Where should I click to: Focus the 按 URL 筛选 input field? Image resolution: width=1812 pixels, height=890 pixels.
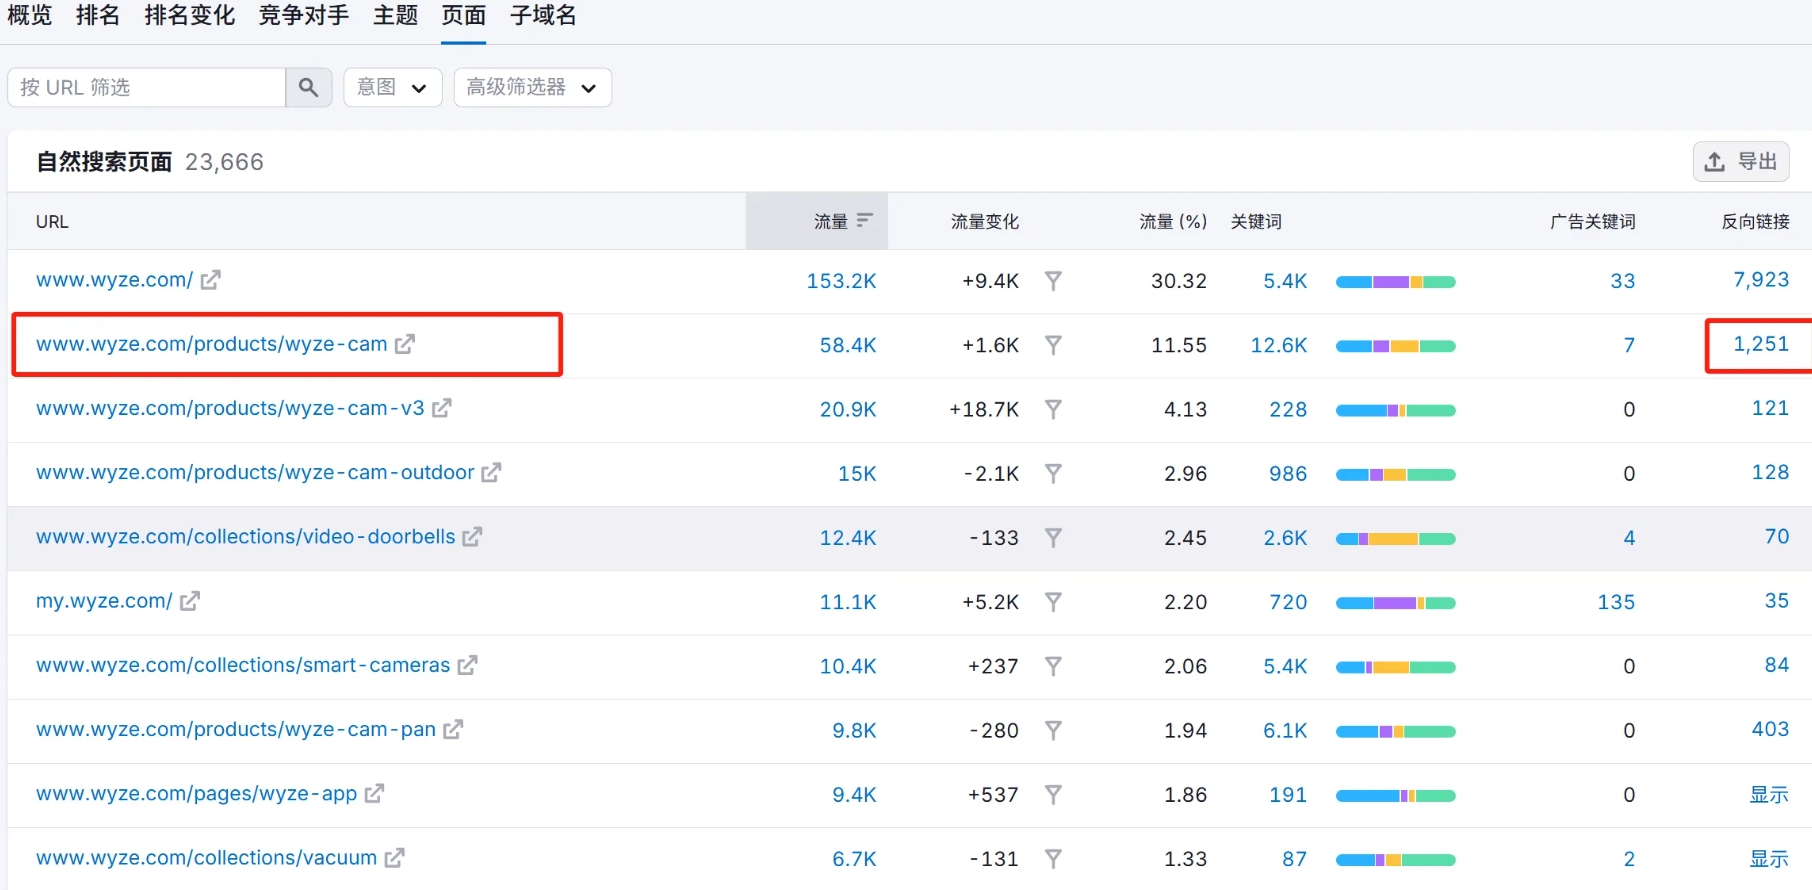[x=146, y=88]
